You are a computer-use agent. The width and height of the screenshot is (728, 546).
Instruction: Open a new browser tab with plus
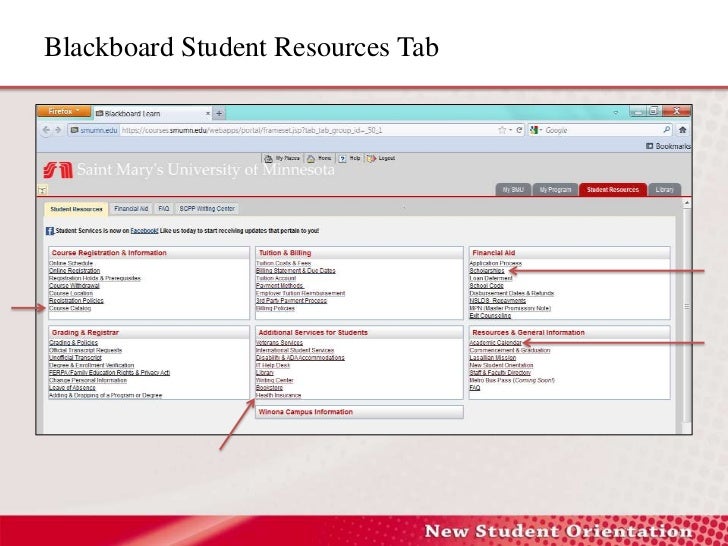[x=219, y=113]
